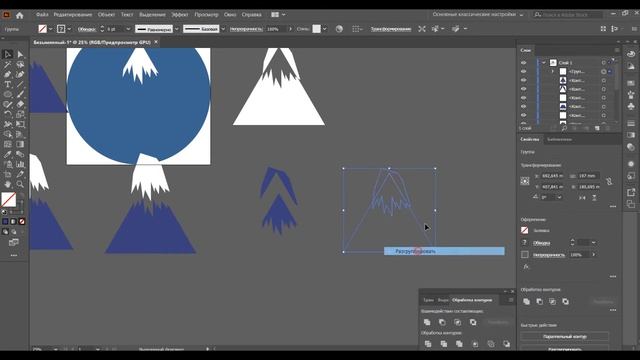Click Minus Back in the floating Pathfinder panel
640x360 pixels.
pos(507,344)
